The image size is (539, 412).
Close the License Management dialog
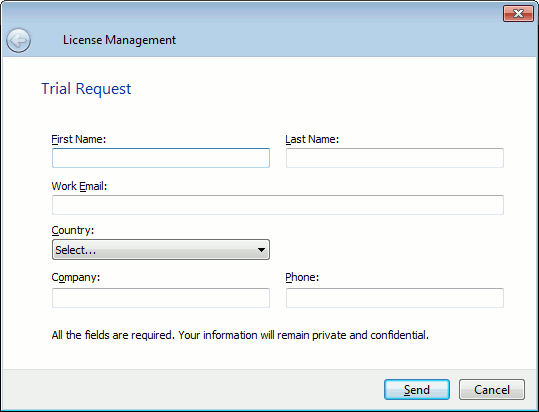pos(518,14)
